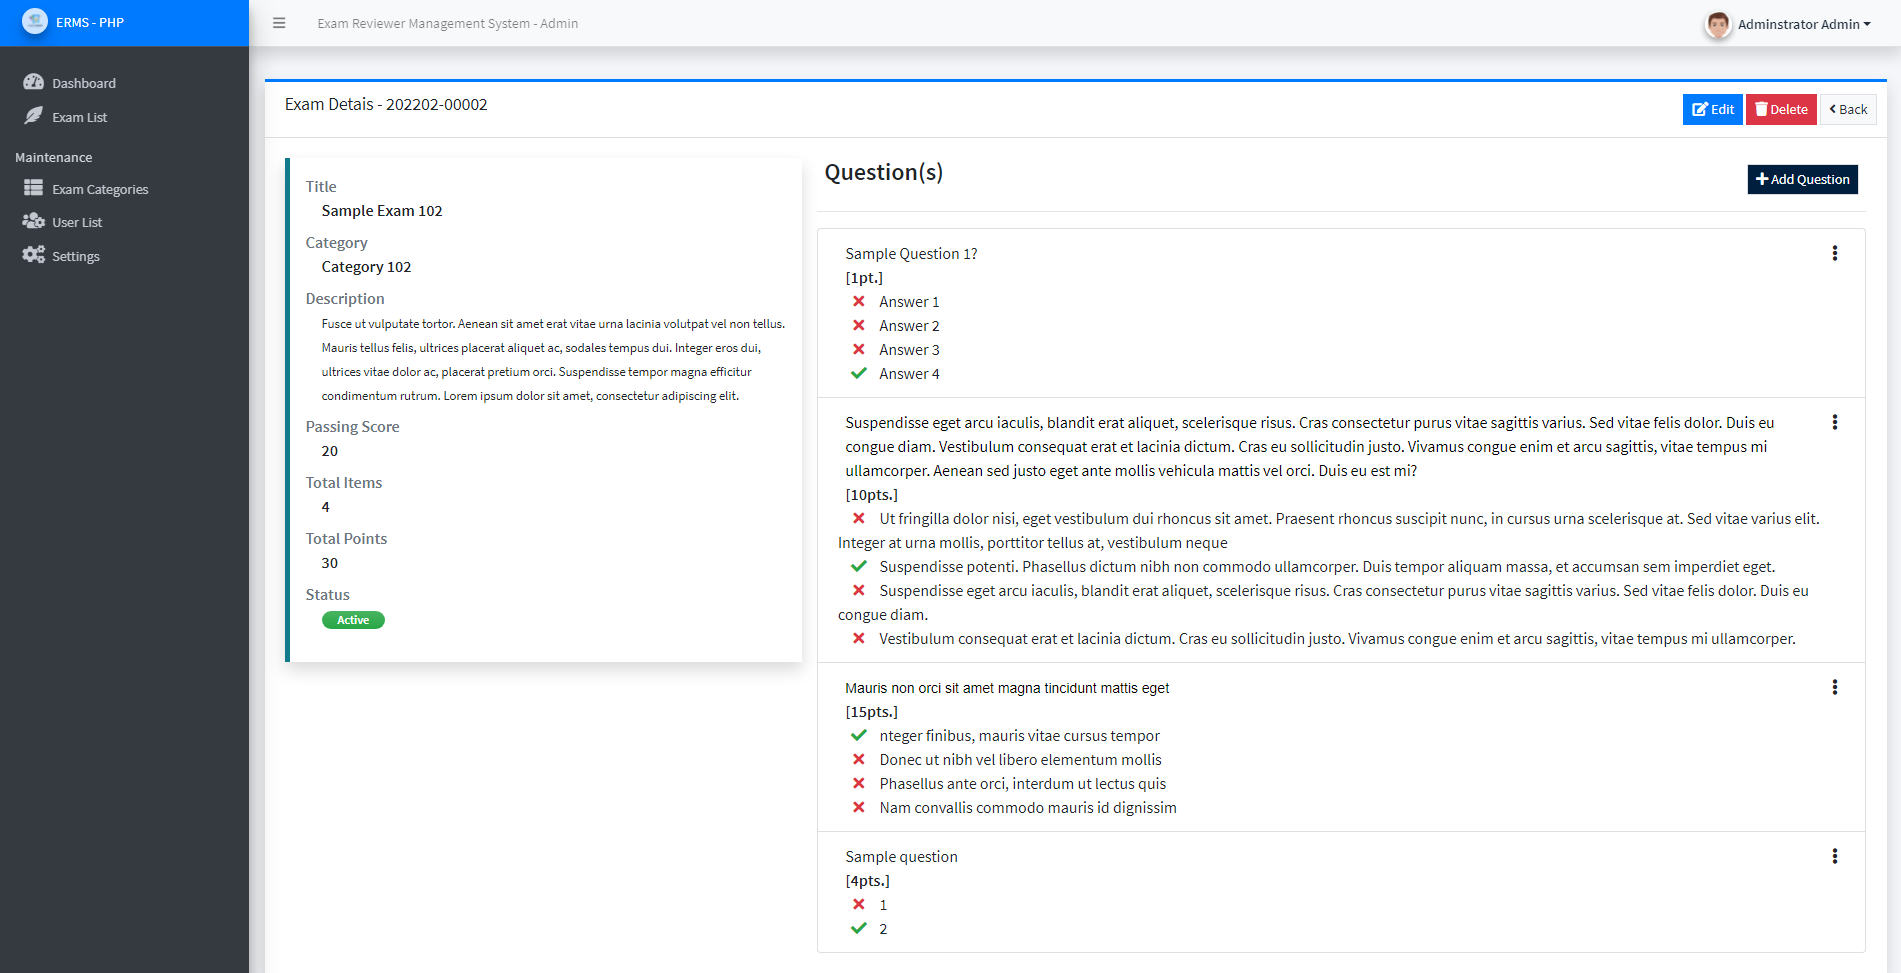Click the red X beside Answer 3
Screen dimensions: 1901x973
pos(859,350)
